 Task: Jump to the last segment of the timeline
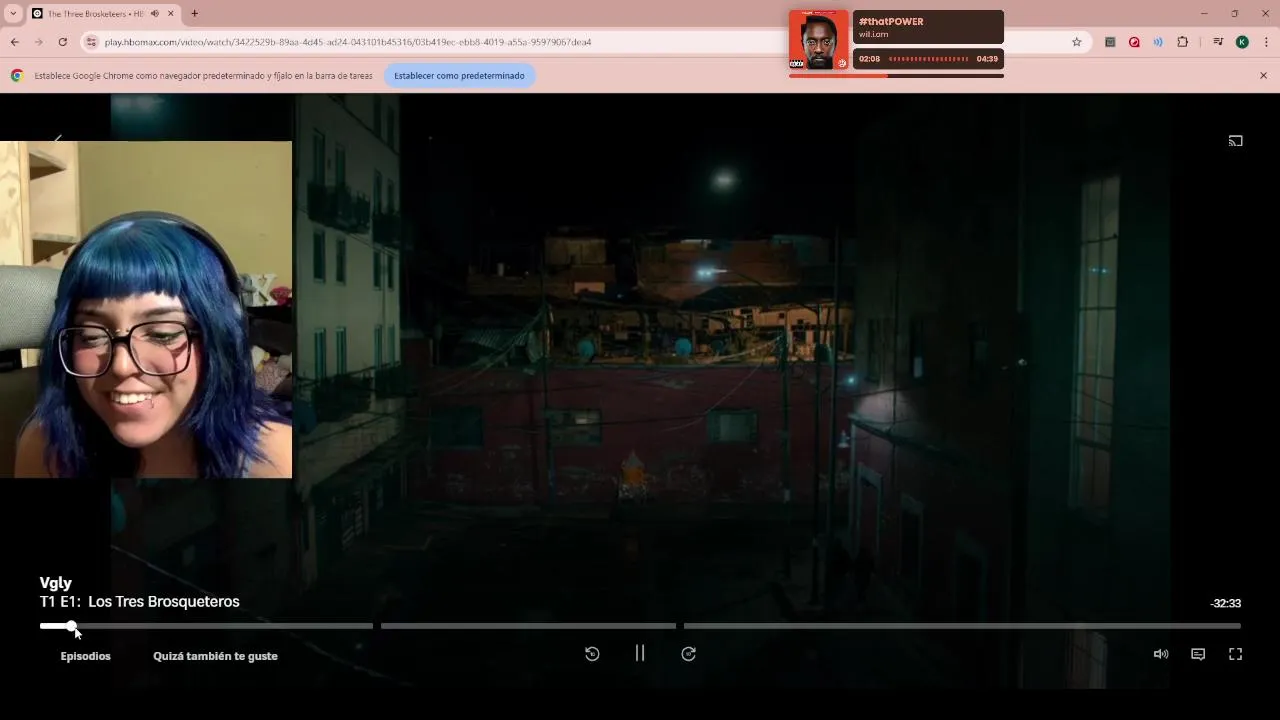[x=962, y=626]
